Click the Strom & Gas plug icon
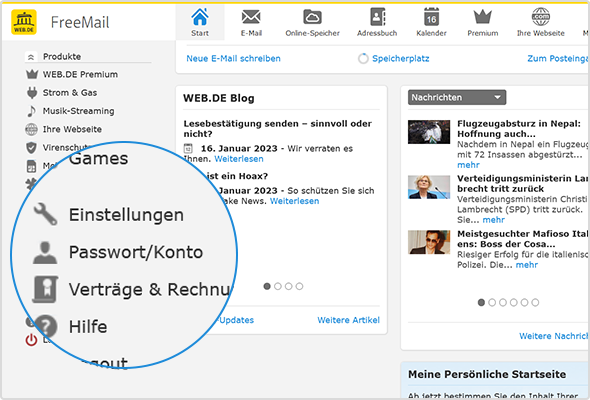The width and height of the screenshot is (590, 400). pos(32,93)
